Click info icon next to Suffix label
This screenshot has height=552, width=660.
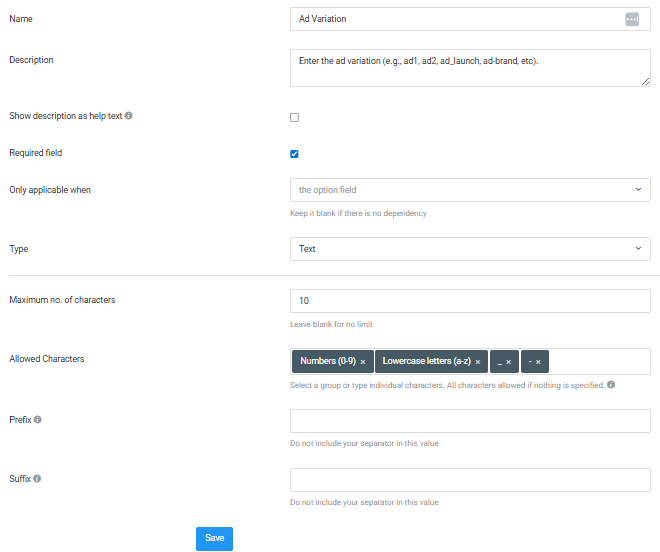click(37, 478)
